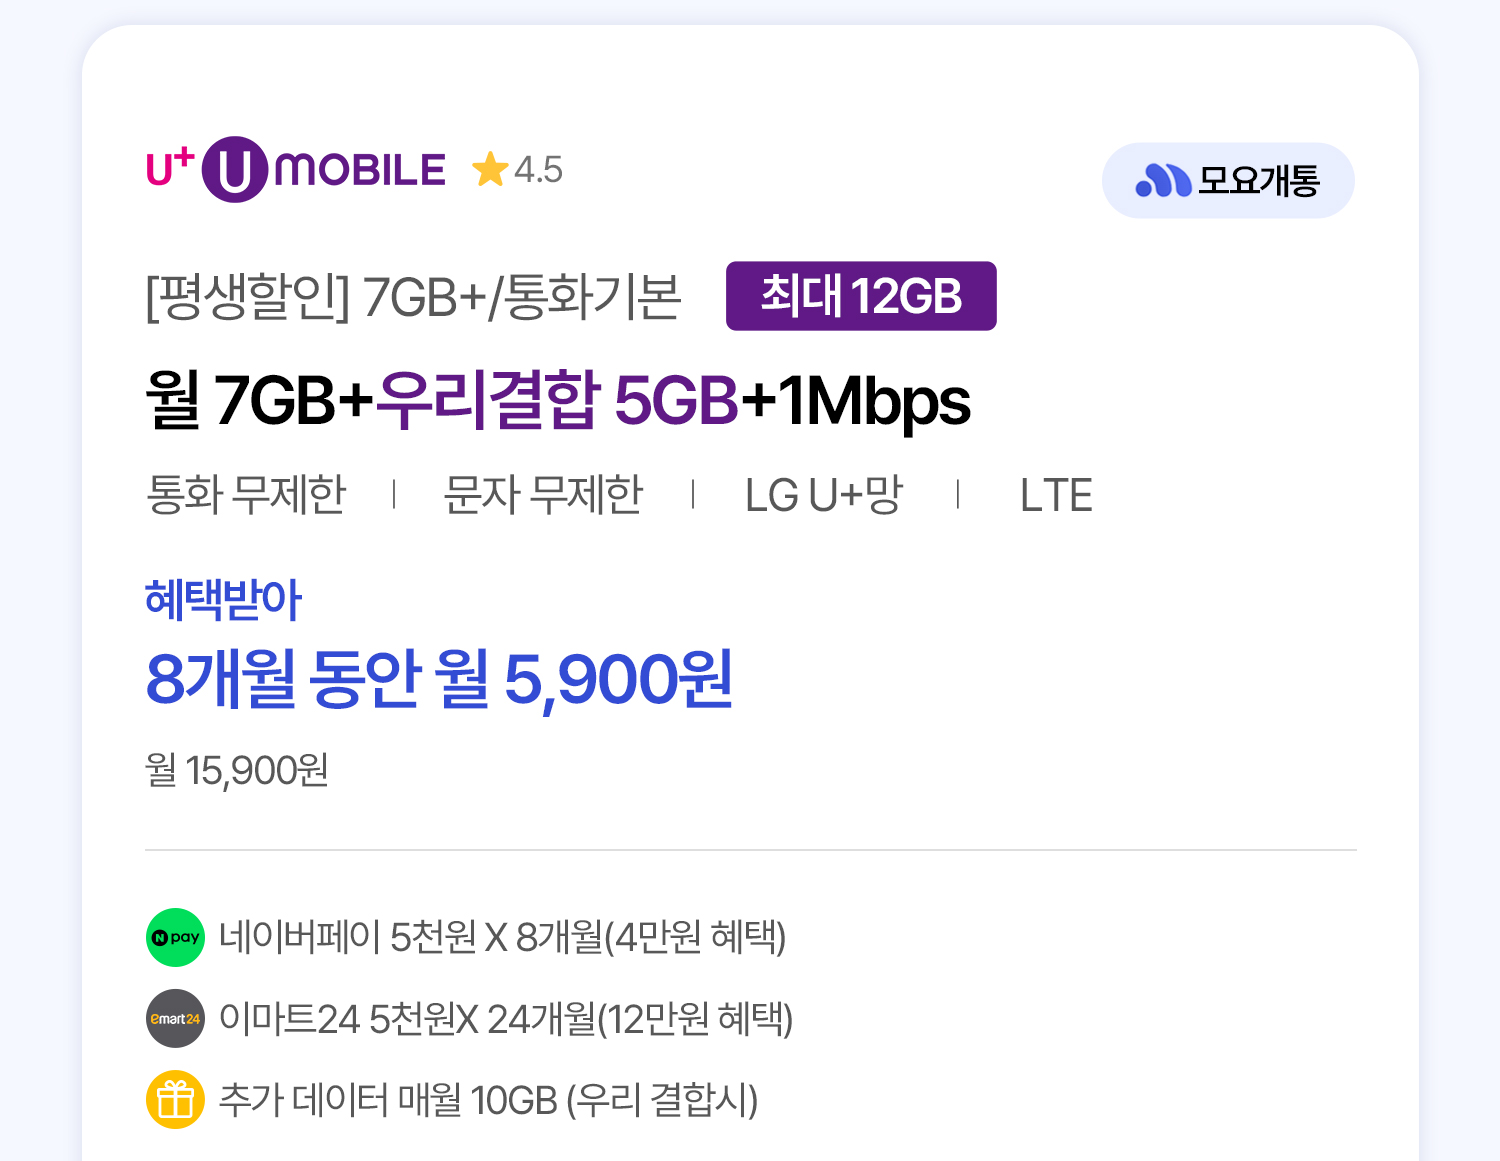Screen dimensions: 1500x1161
Task: Open the 네이버페이 5천원 X 8개월 benefit
Action: point(502,937)
